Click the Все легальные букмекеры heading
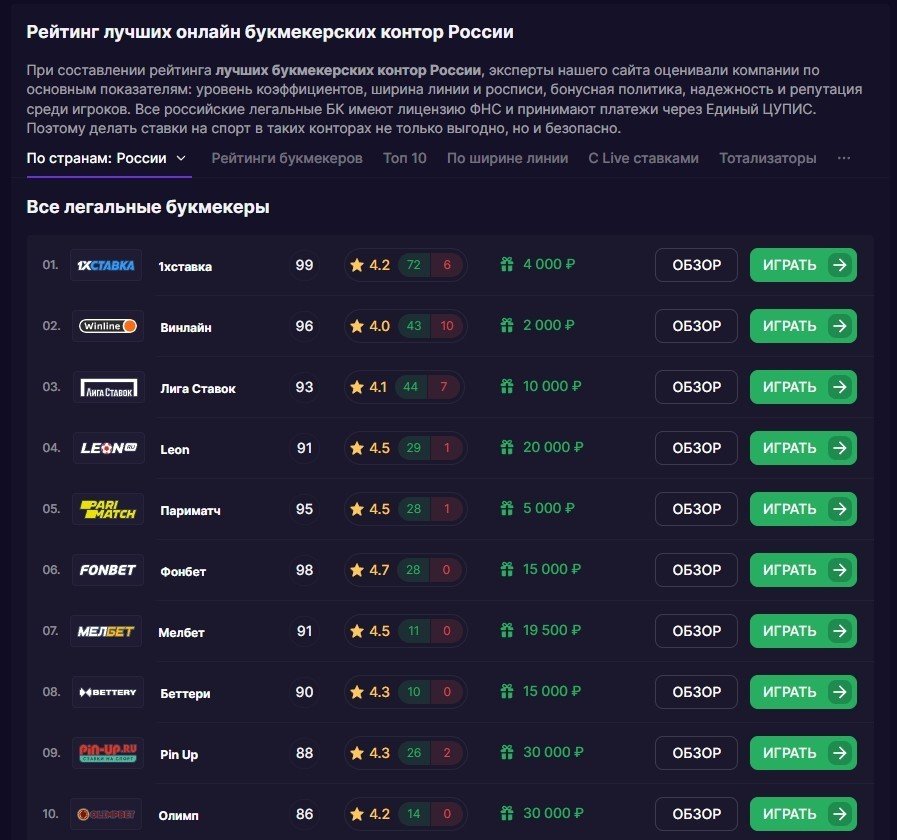Screen dimensions: 897x840 (x=148, y=207)
